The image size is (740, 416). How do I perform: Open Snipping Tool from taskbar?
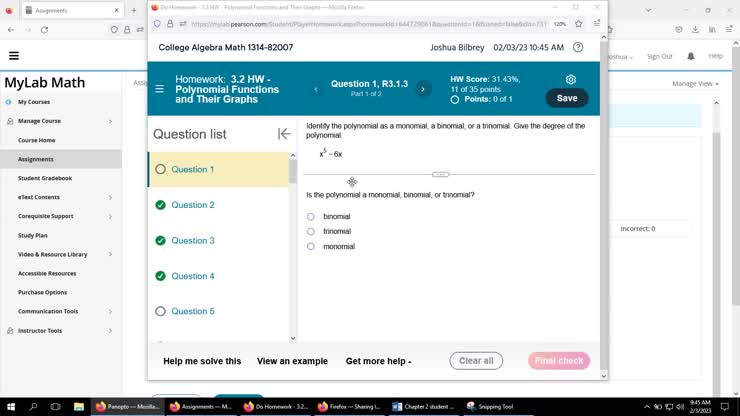489,407
